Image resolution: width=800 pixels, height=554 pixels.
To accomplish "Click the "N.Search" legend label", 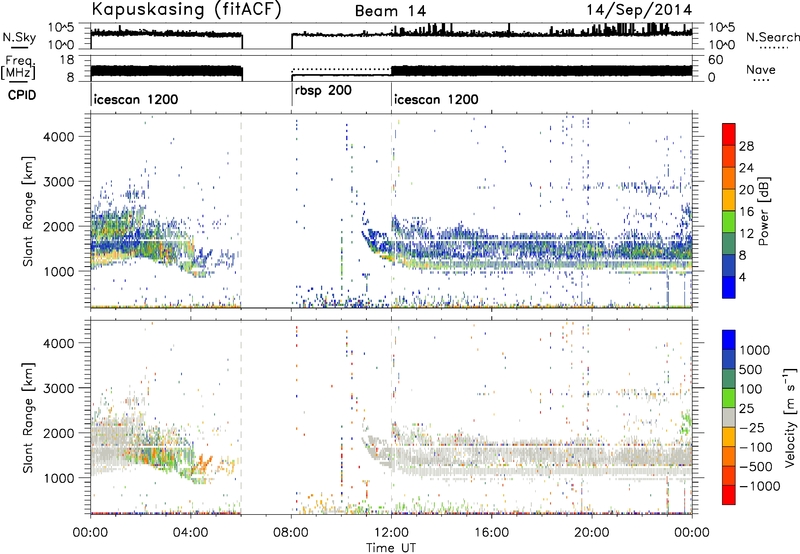I will point(772,37).
